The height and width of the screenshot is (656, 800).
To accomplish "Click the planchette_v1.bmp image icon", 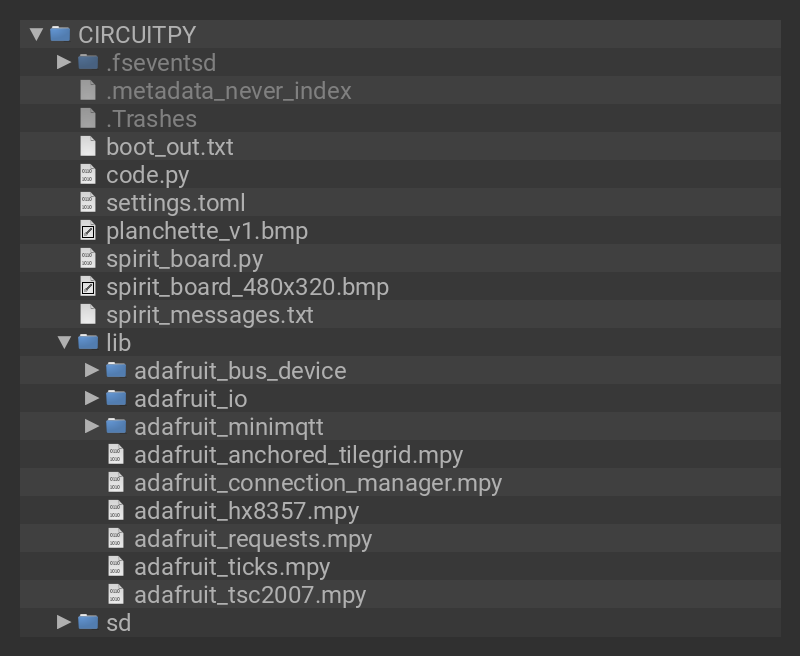I will pyautogui.click(x=88, y=231).
